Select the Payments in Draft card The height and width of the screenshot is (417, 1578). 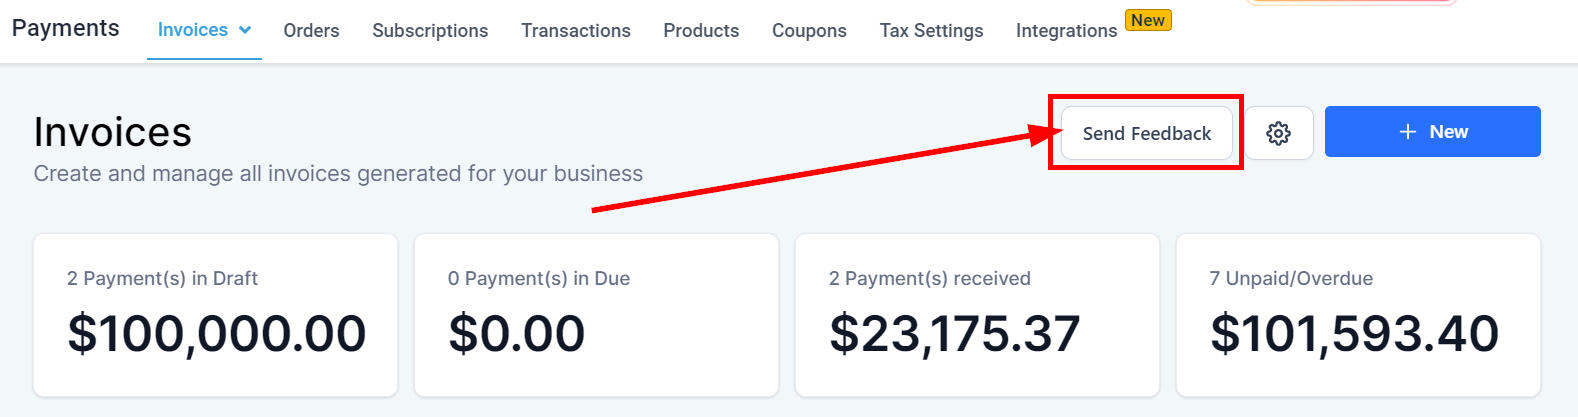click(216, 315)
